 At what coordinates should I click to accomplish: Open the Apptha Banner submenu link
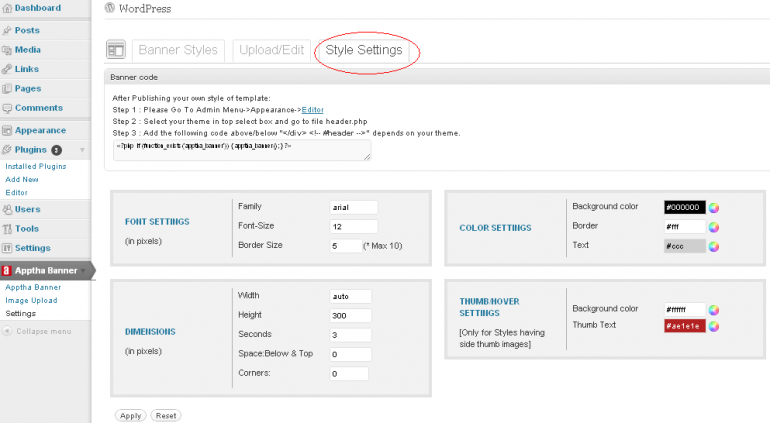click(x=33, y=287)
